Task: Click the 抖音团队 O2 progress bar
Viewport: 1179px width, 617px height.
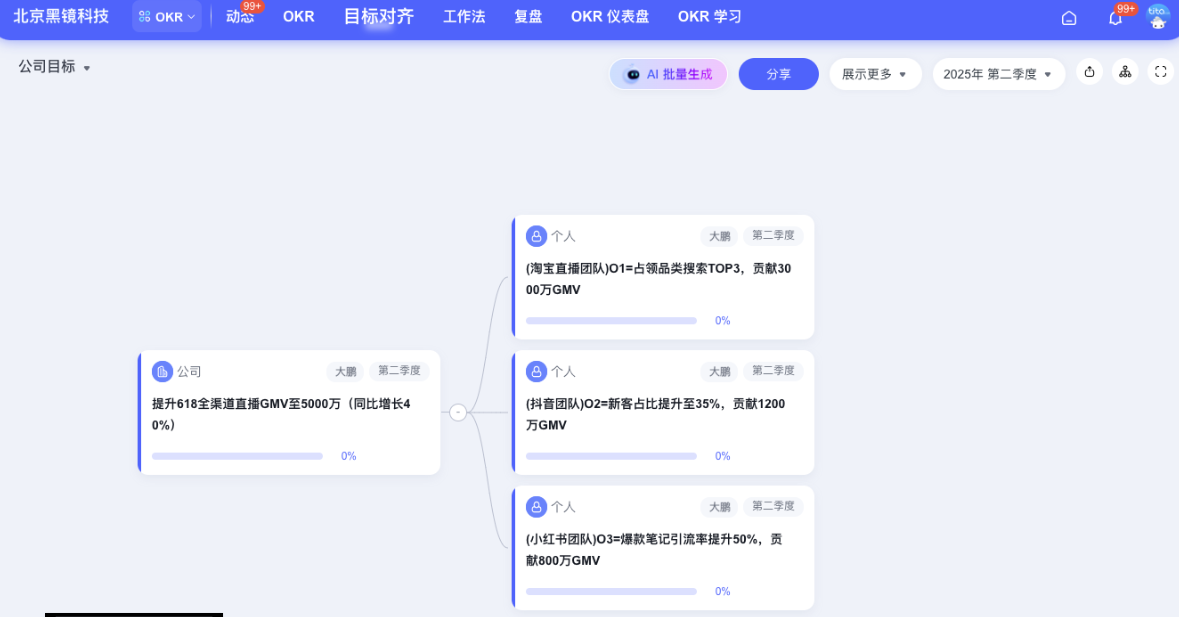Action: 611,456
